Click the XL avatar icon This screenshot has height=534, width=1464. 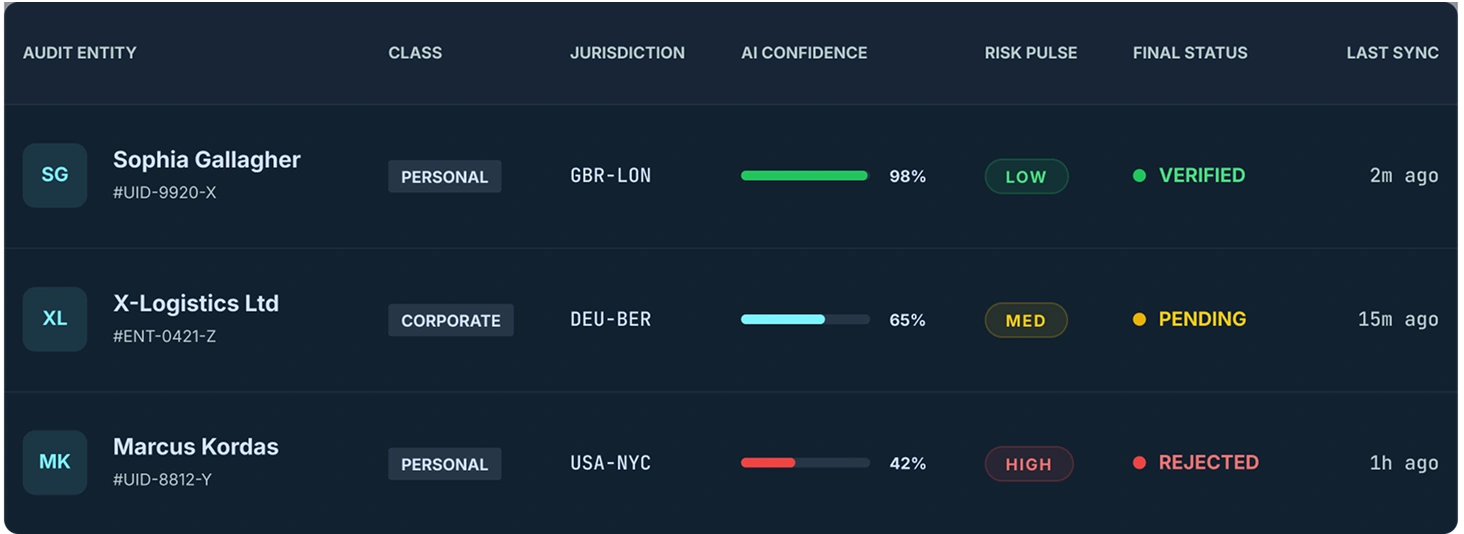pos(55,319)
